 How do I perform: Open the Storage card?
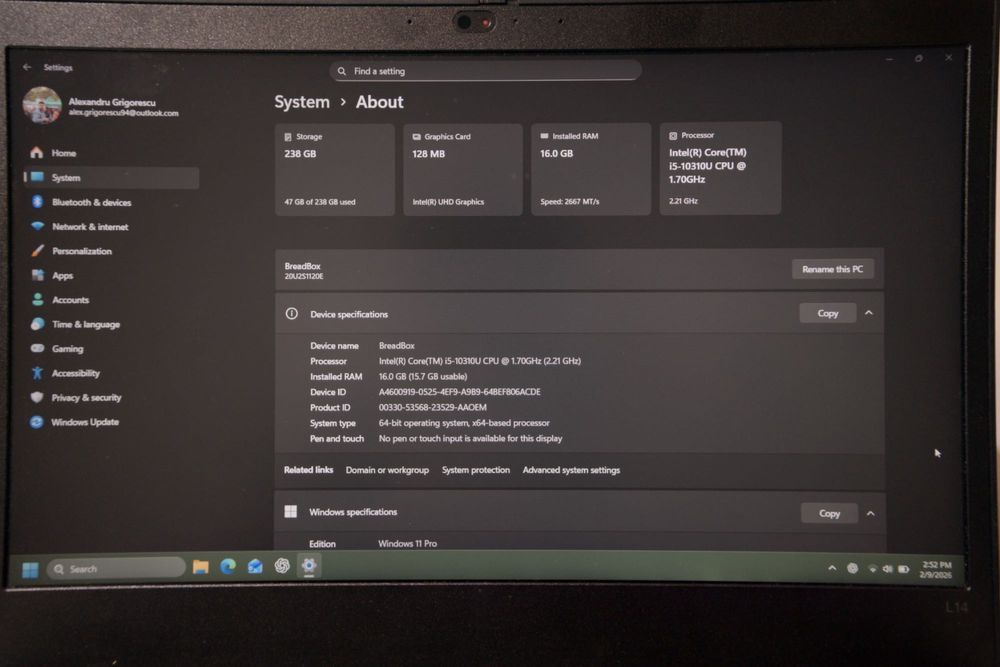[x=335, y=169]
